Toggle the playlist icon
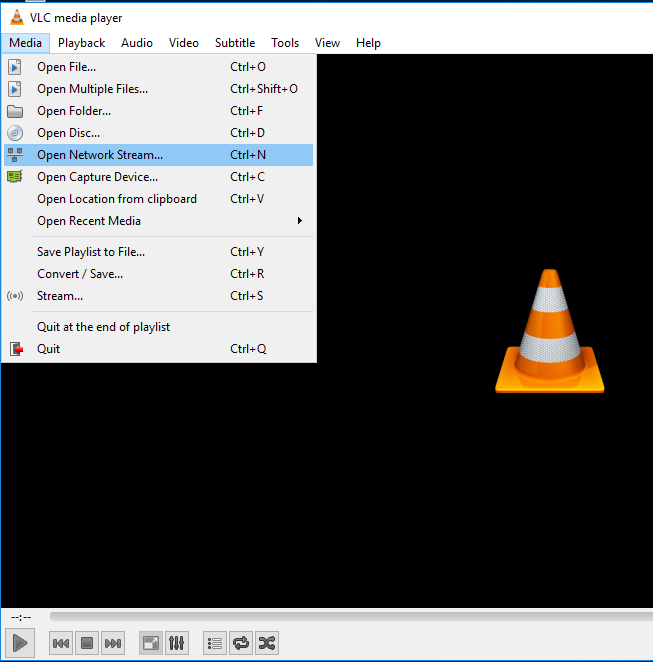The image size is (653, 662). pyautogui.click(x=215, y=643)
